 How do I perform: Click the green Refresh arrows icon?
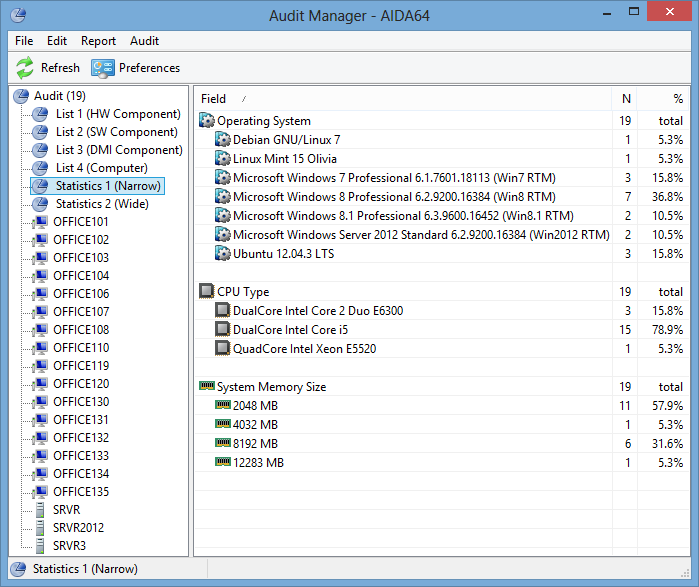[25, 68]
